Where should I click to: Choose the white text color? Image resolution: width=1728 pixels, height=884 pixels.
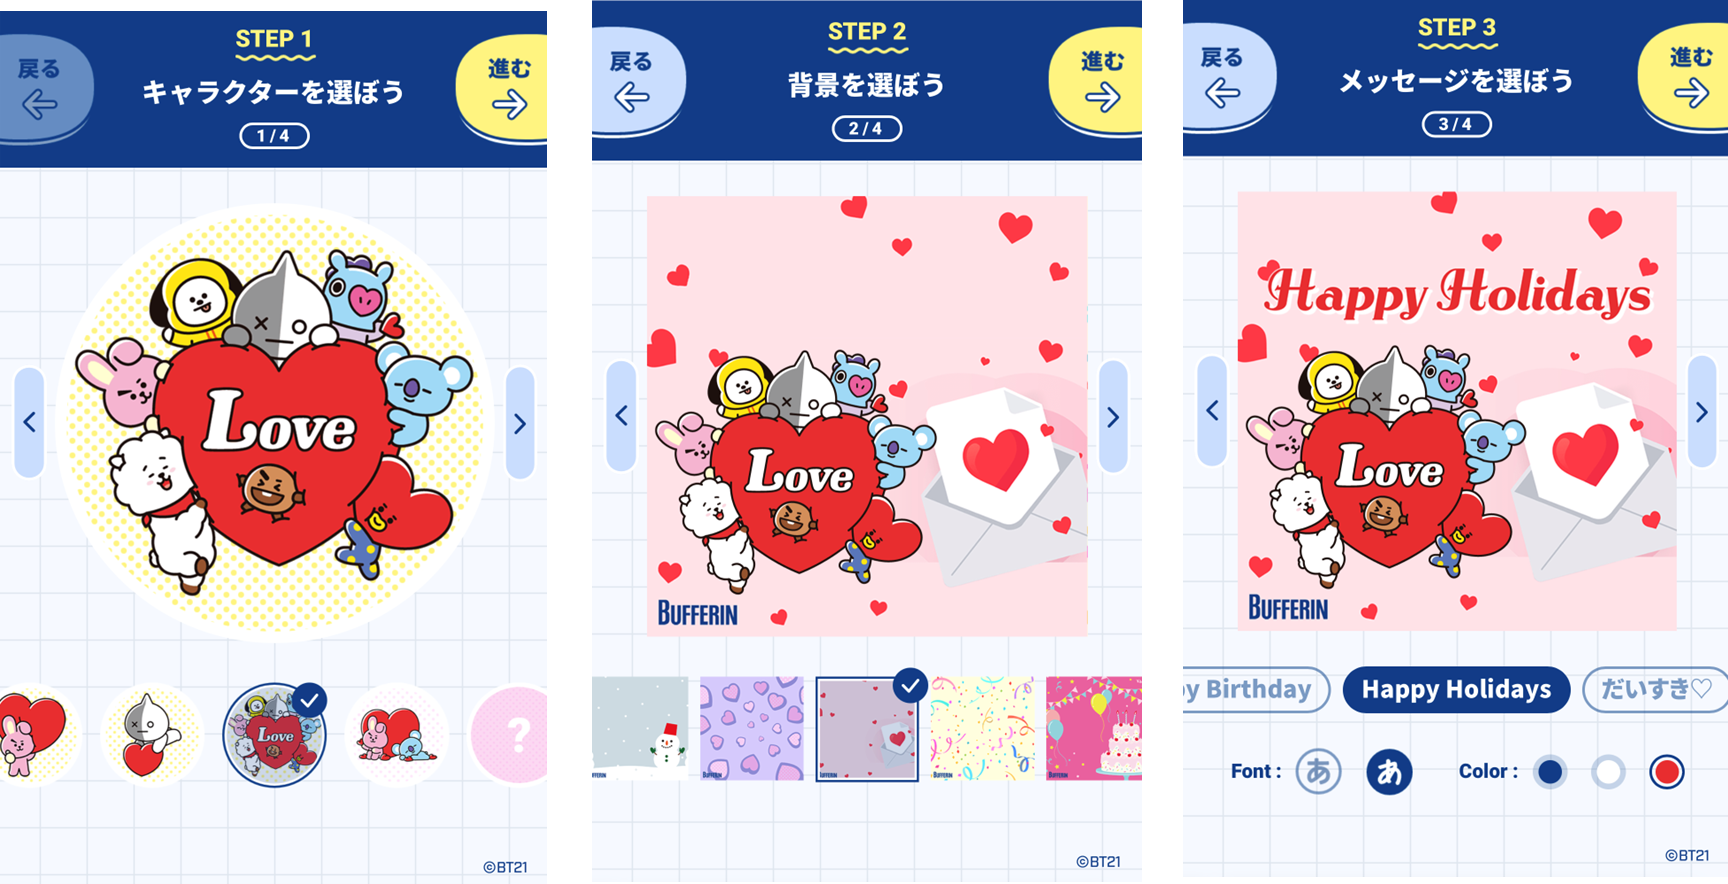pos(1608,772)
